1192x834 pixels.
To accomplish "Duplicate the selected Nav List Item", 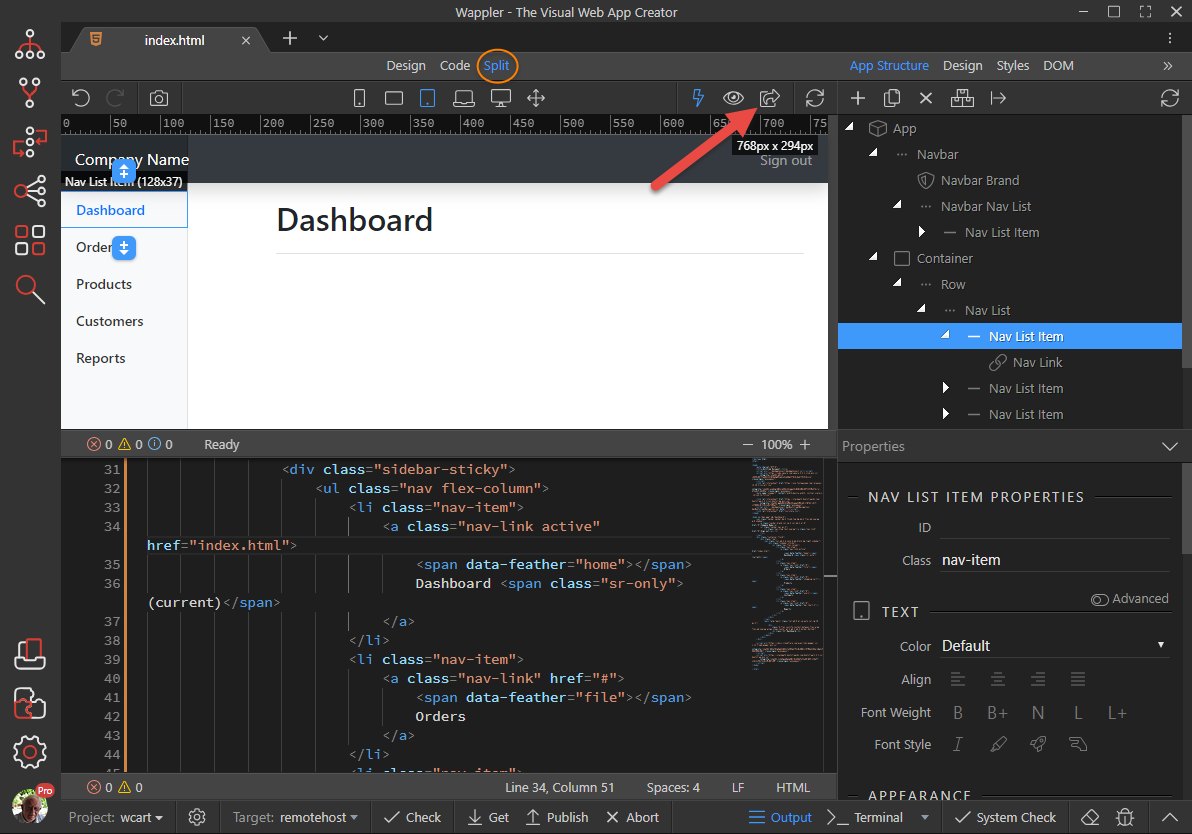I will pos(891,97).
